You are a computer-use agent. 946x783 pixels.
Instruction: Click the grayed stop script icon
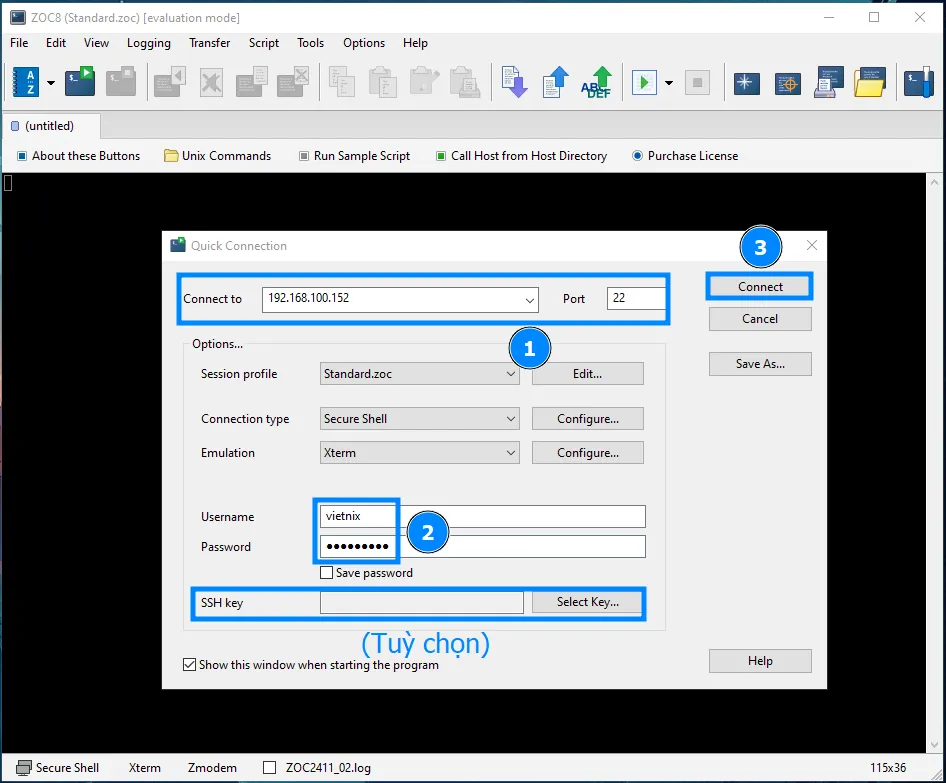pos(697,83)
